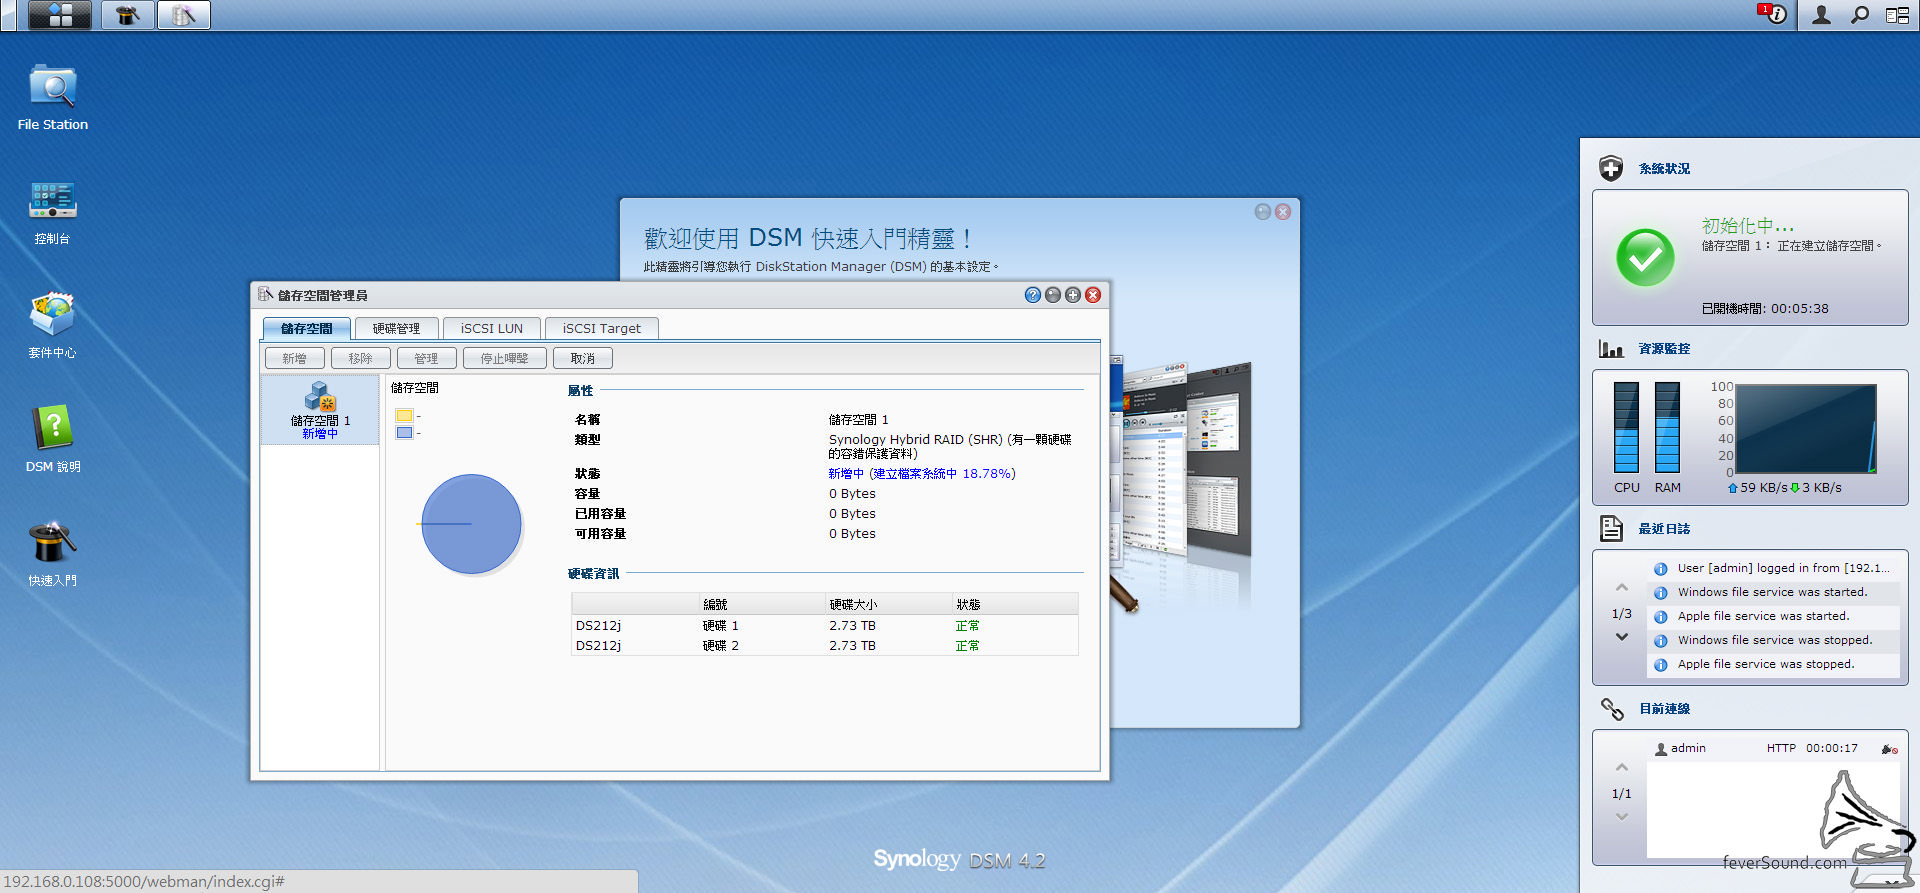Click the 硬碟大小 column header
The height and width of the screenshot is (893, 1920).
888,604
